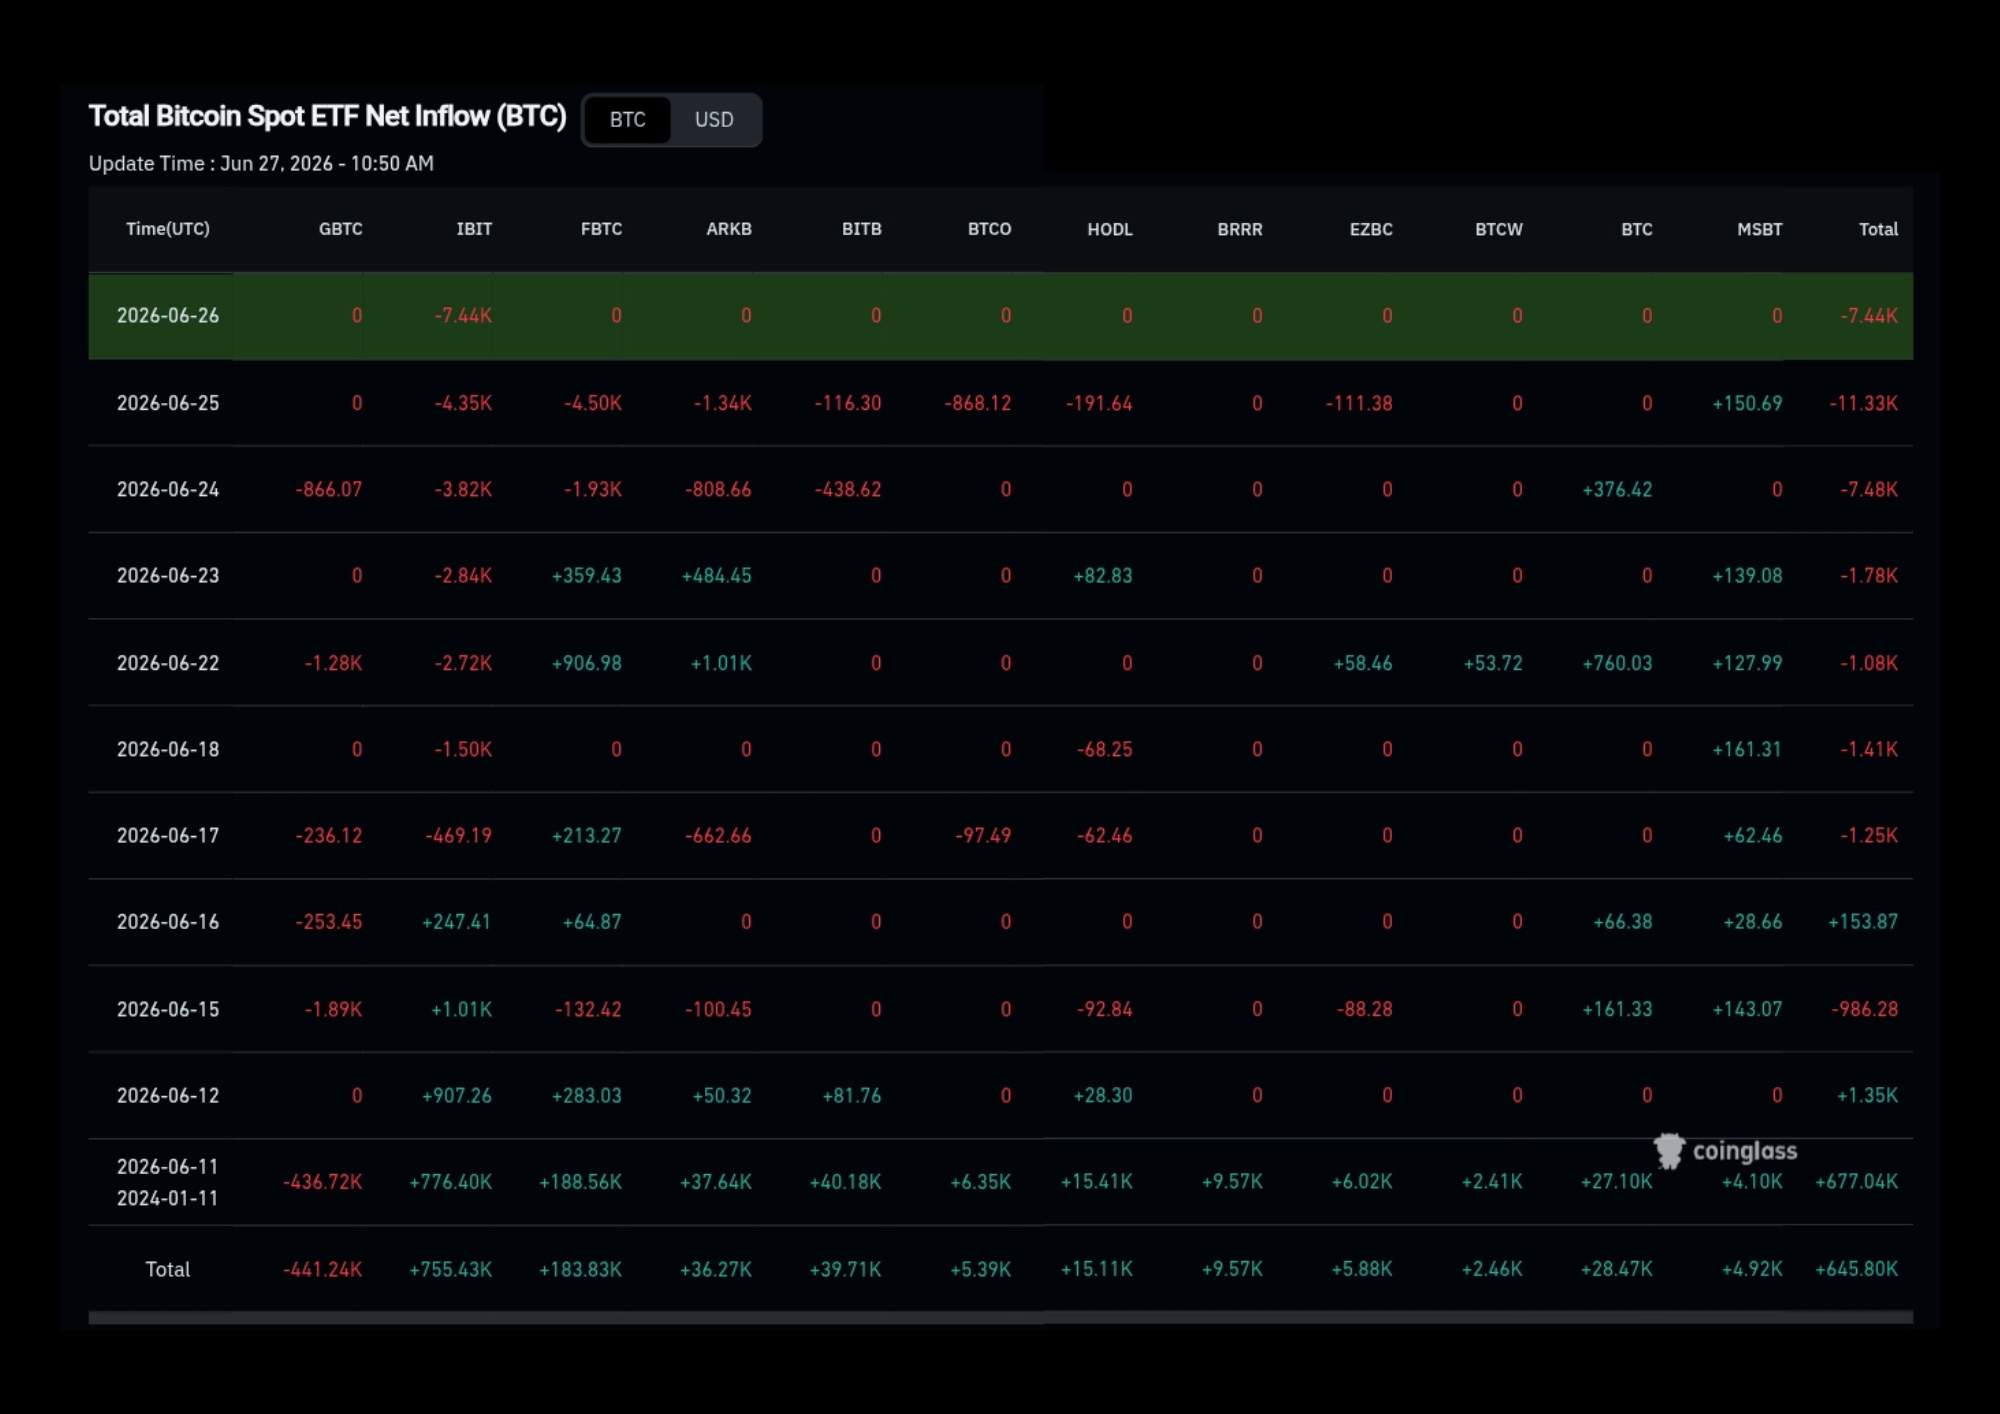This screenshot has width=2000, height=1414.
Task: Click the FBTC column header
Action: point(601,229)
